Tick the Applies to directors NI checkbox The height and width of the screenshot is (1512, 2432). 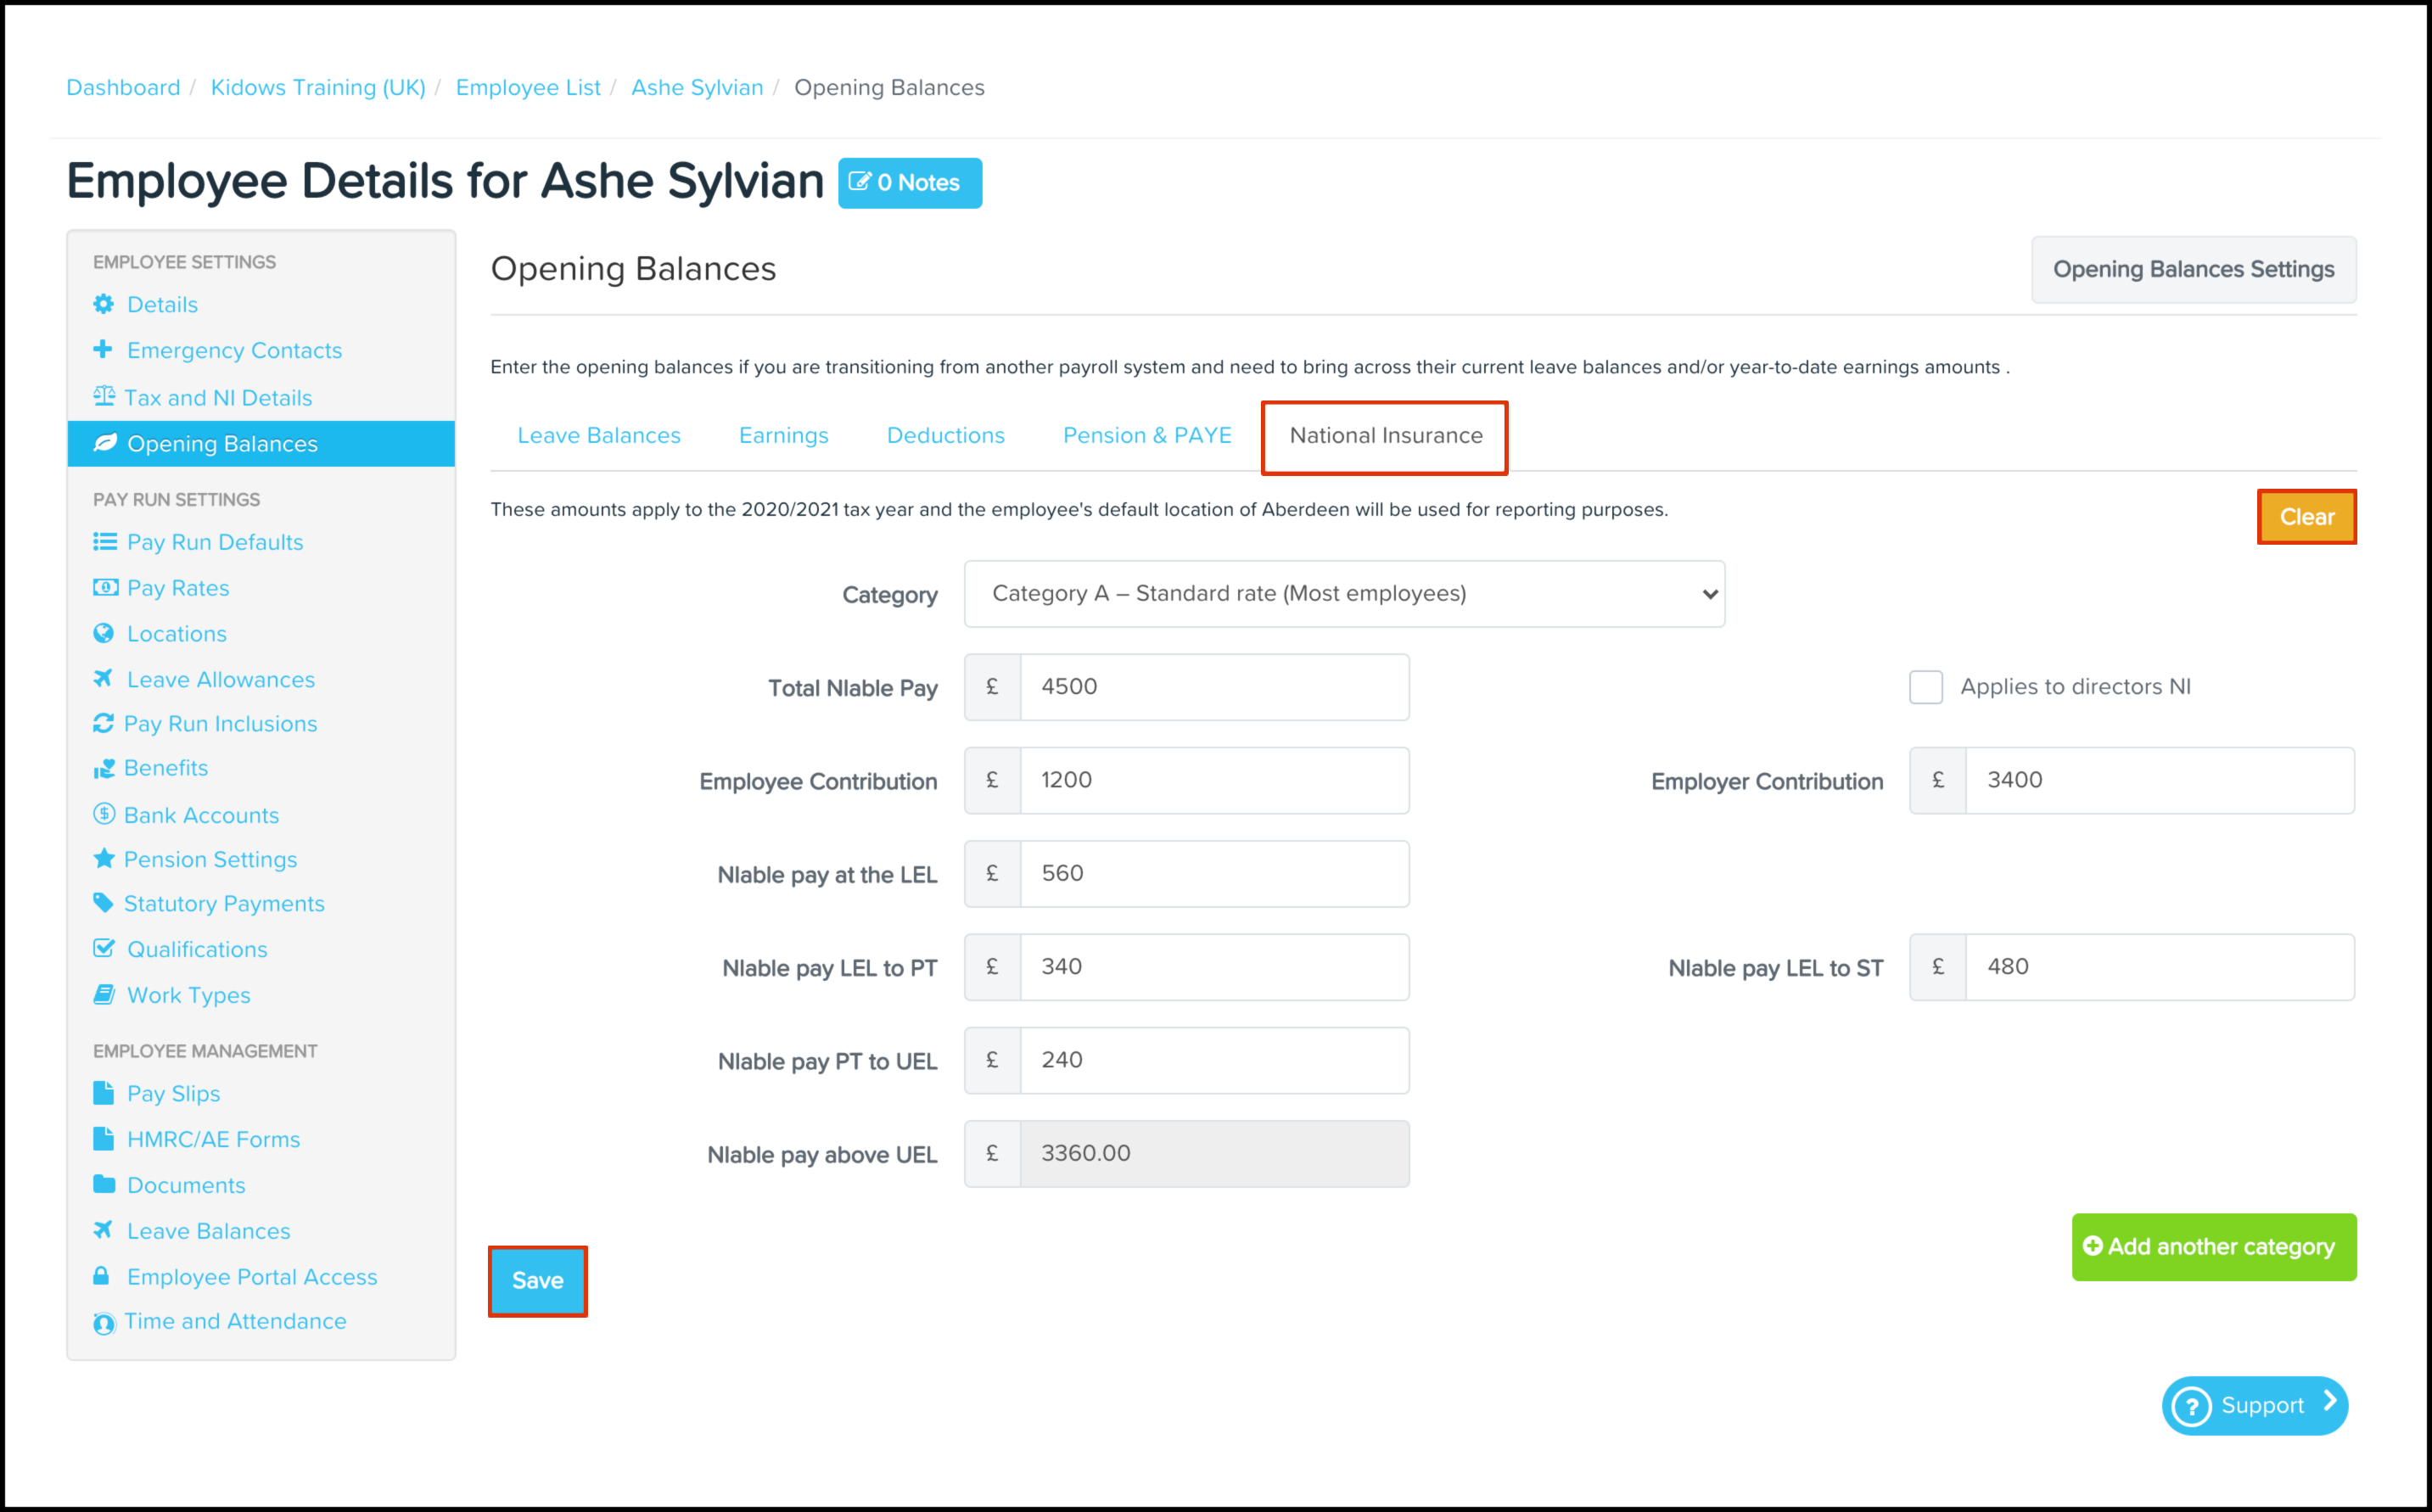pyautogui.click(x=1925, y=687)
